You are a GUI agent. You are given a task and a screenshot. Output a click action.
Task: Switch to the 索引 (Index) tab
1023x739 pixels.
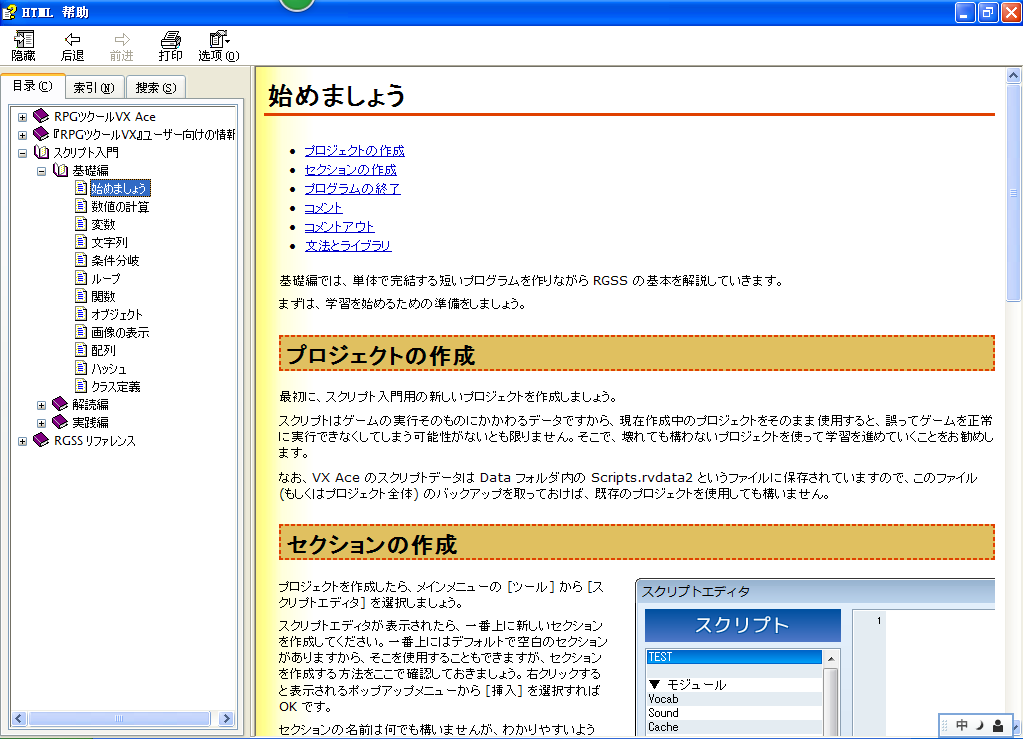[x=94, y=87]
